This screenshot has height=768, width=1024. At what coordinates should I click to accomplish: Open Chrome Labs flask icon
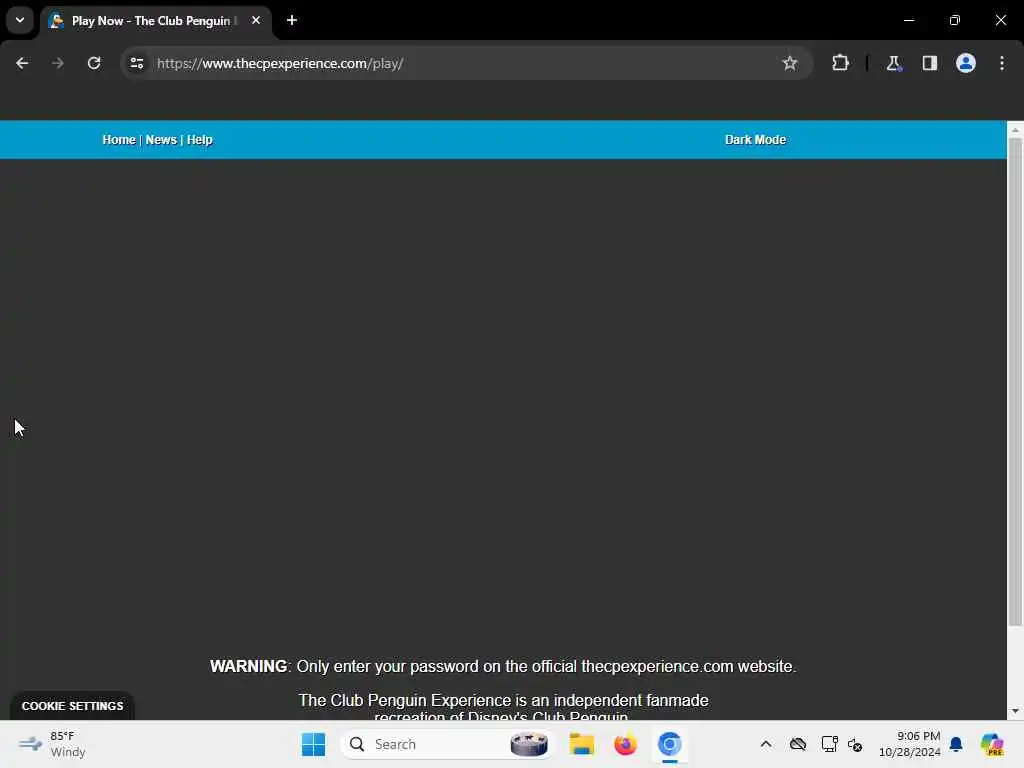click(893, 63)
